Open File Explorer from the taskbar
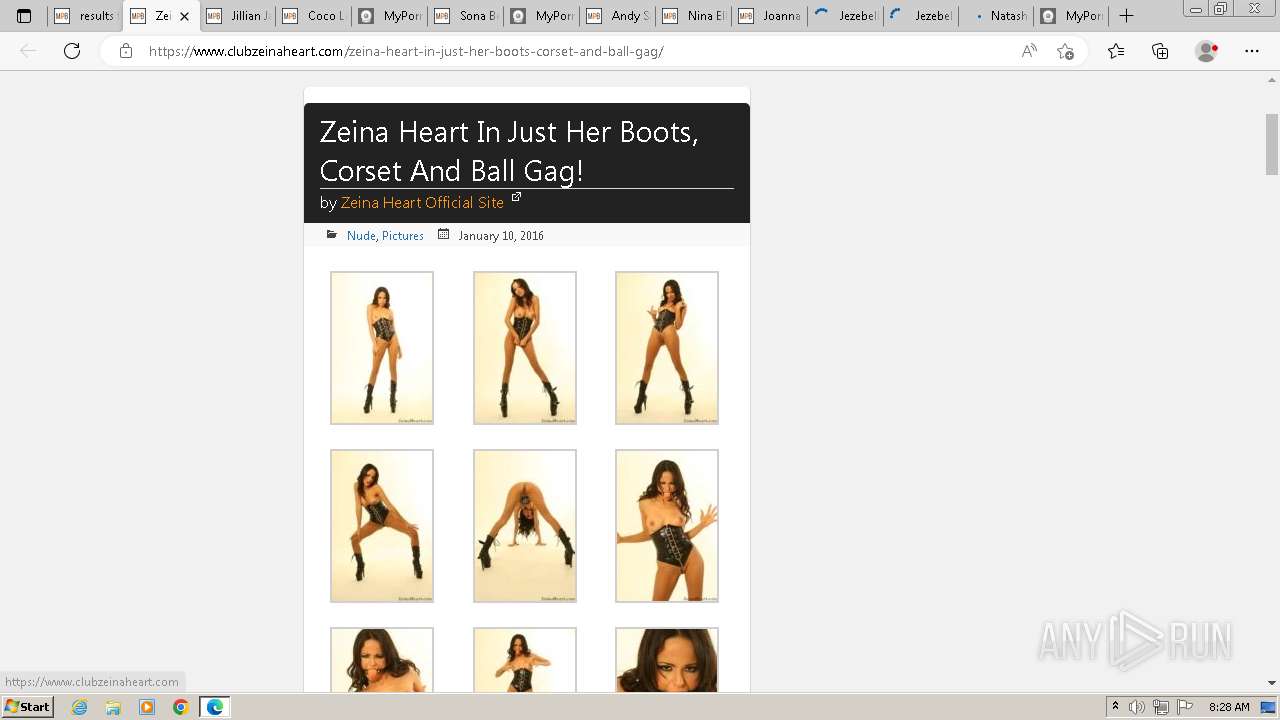 (x=113, y=707)
